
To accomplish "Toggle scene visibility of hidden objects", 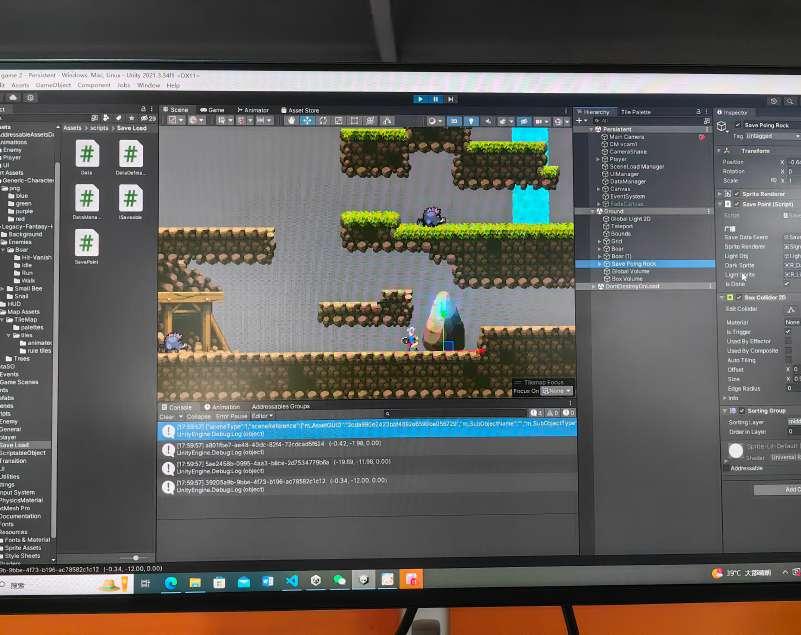I will (524, 121).
